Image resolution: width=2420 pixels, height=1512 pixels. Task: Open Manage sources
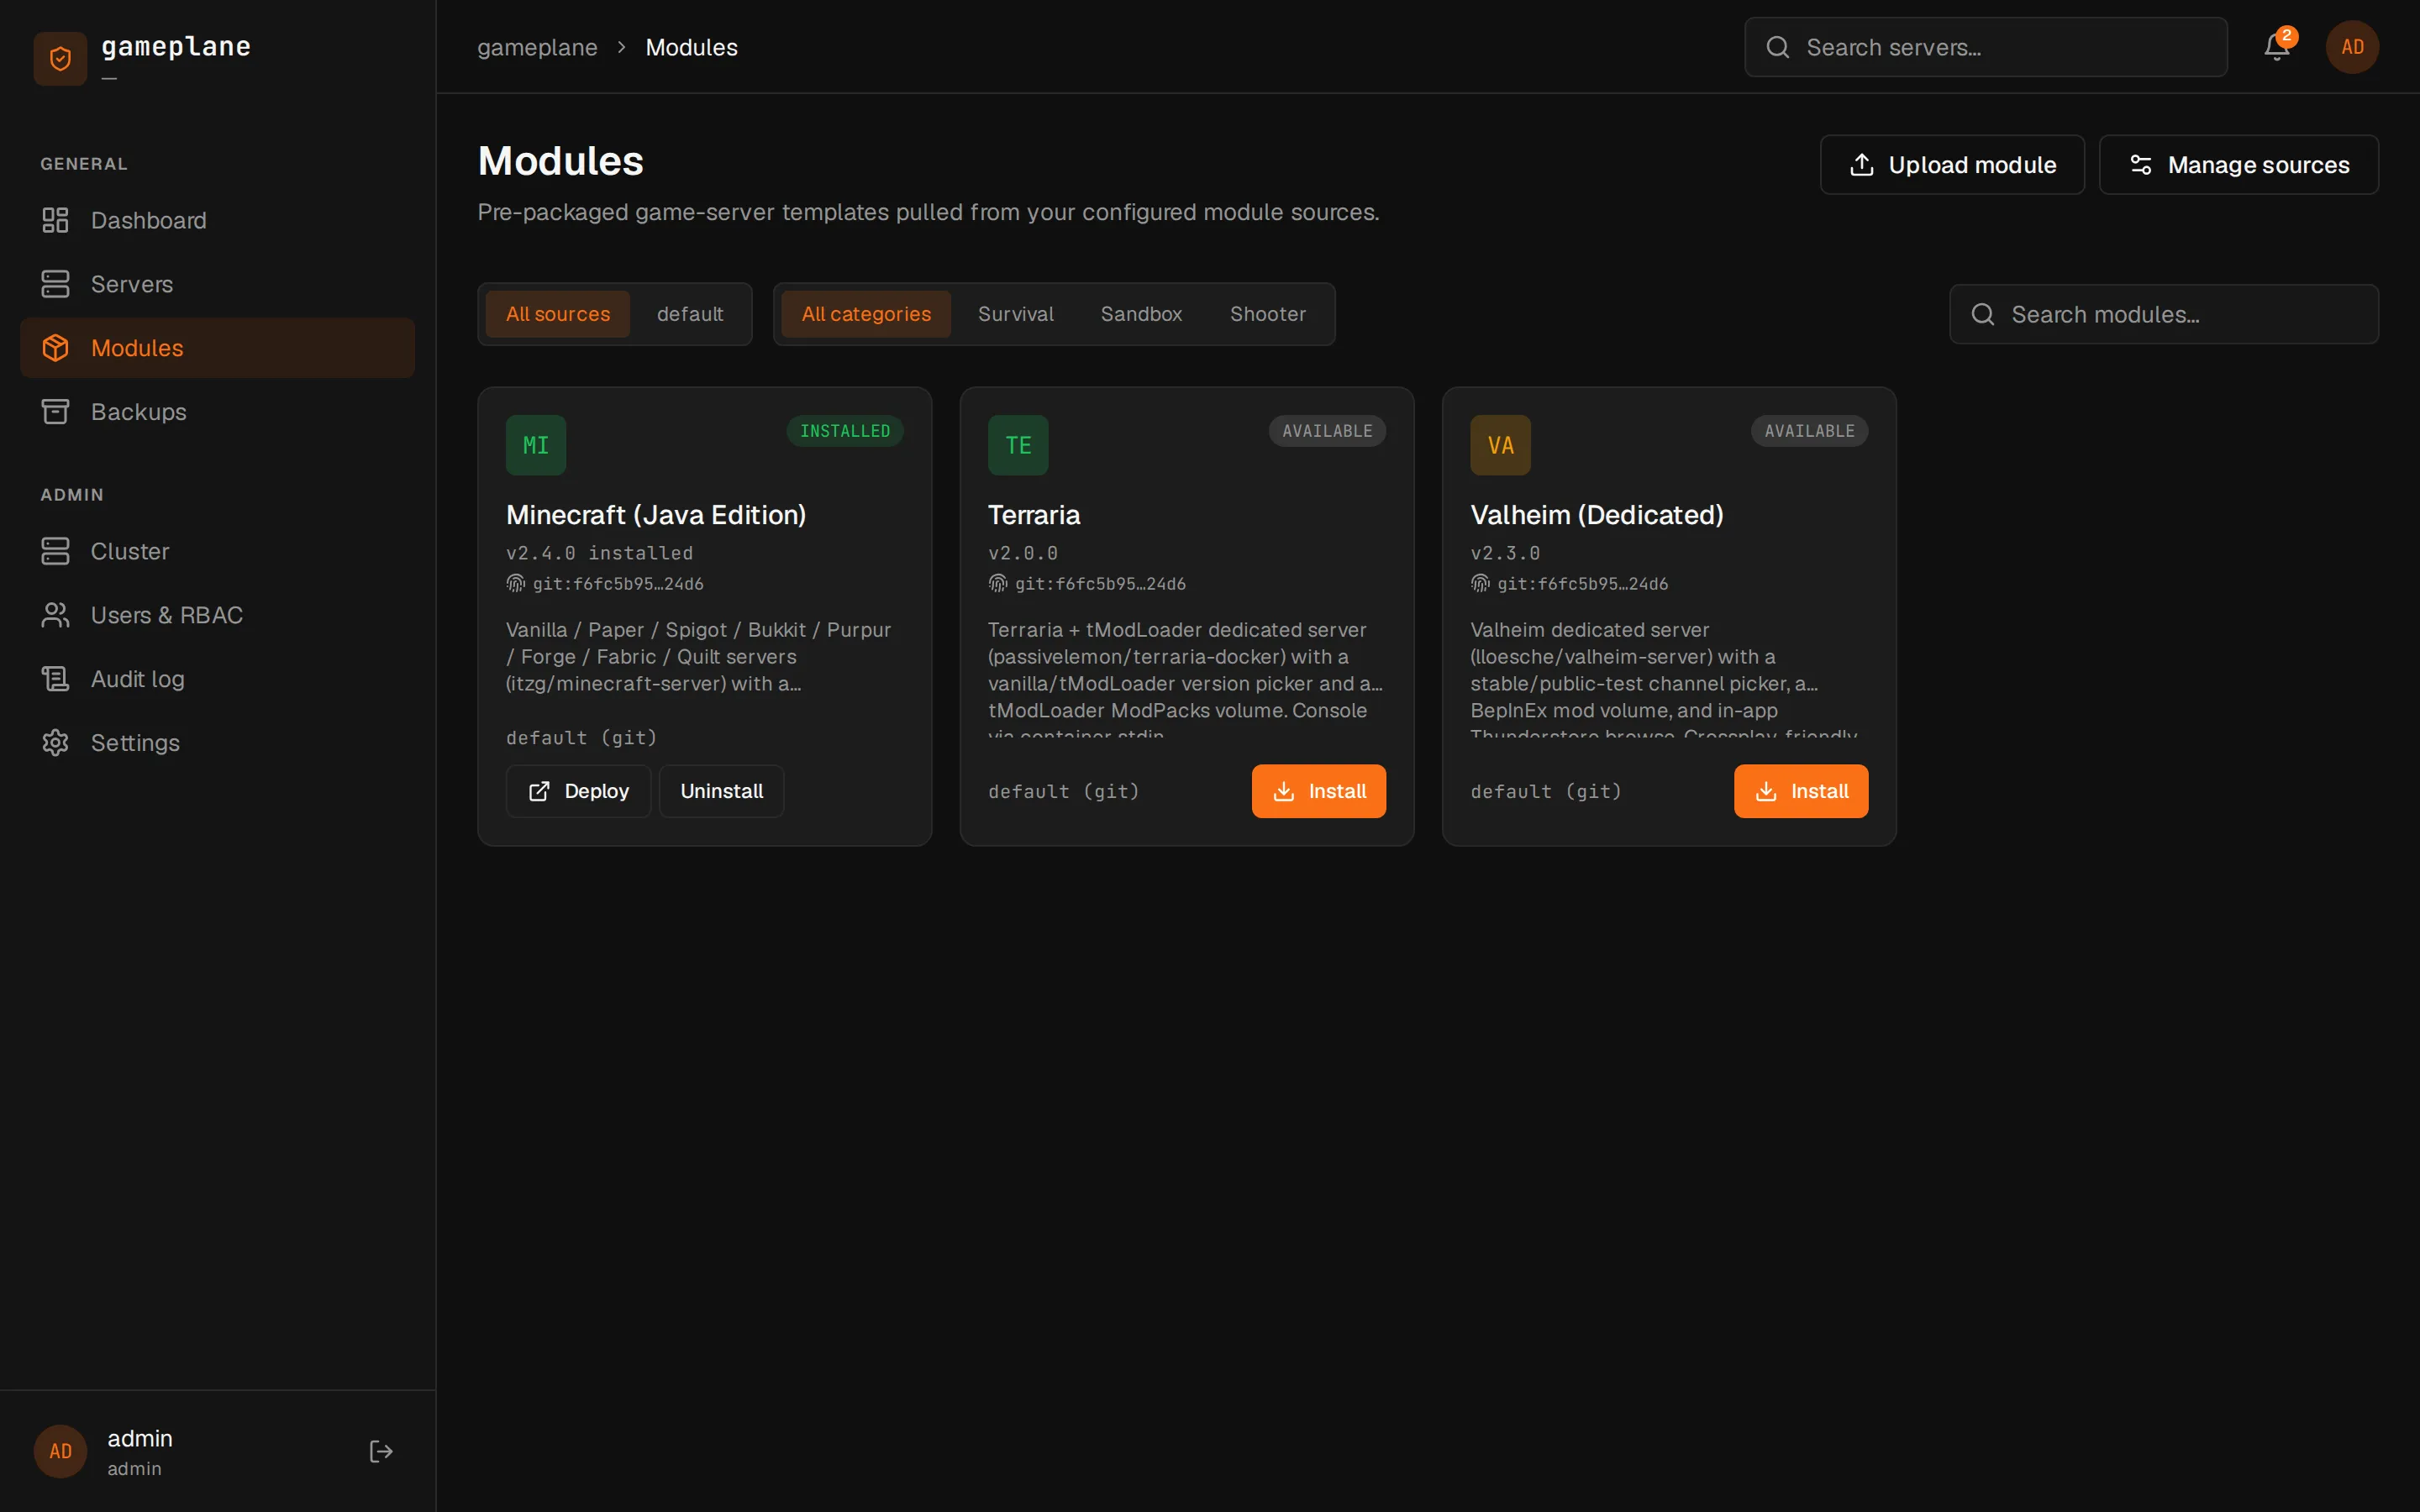(2238, 165)
